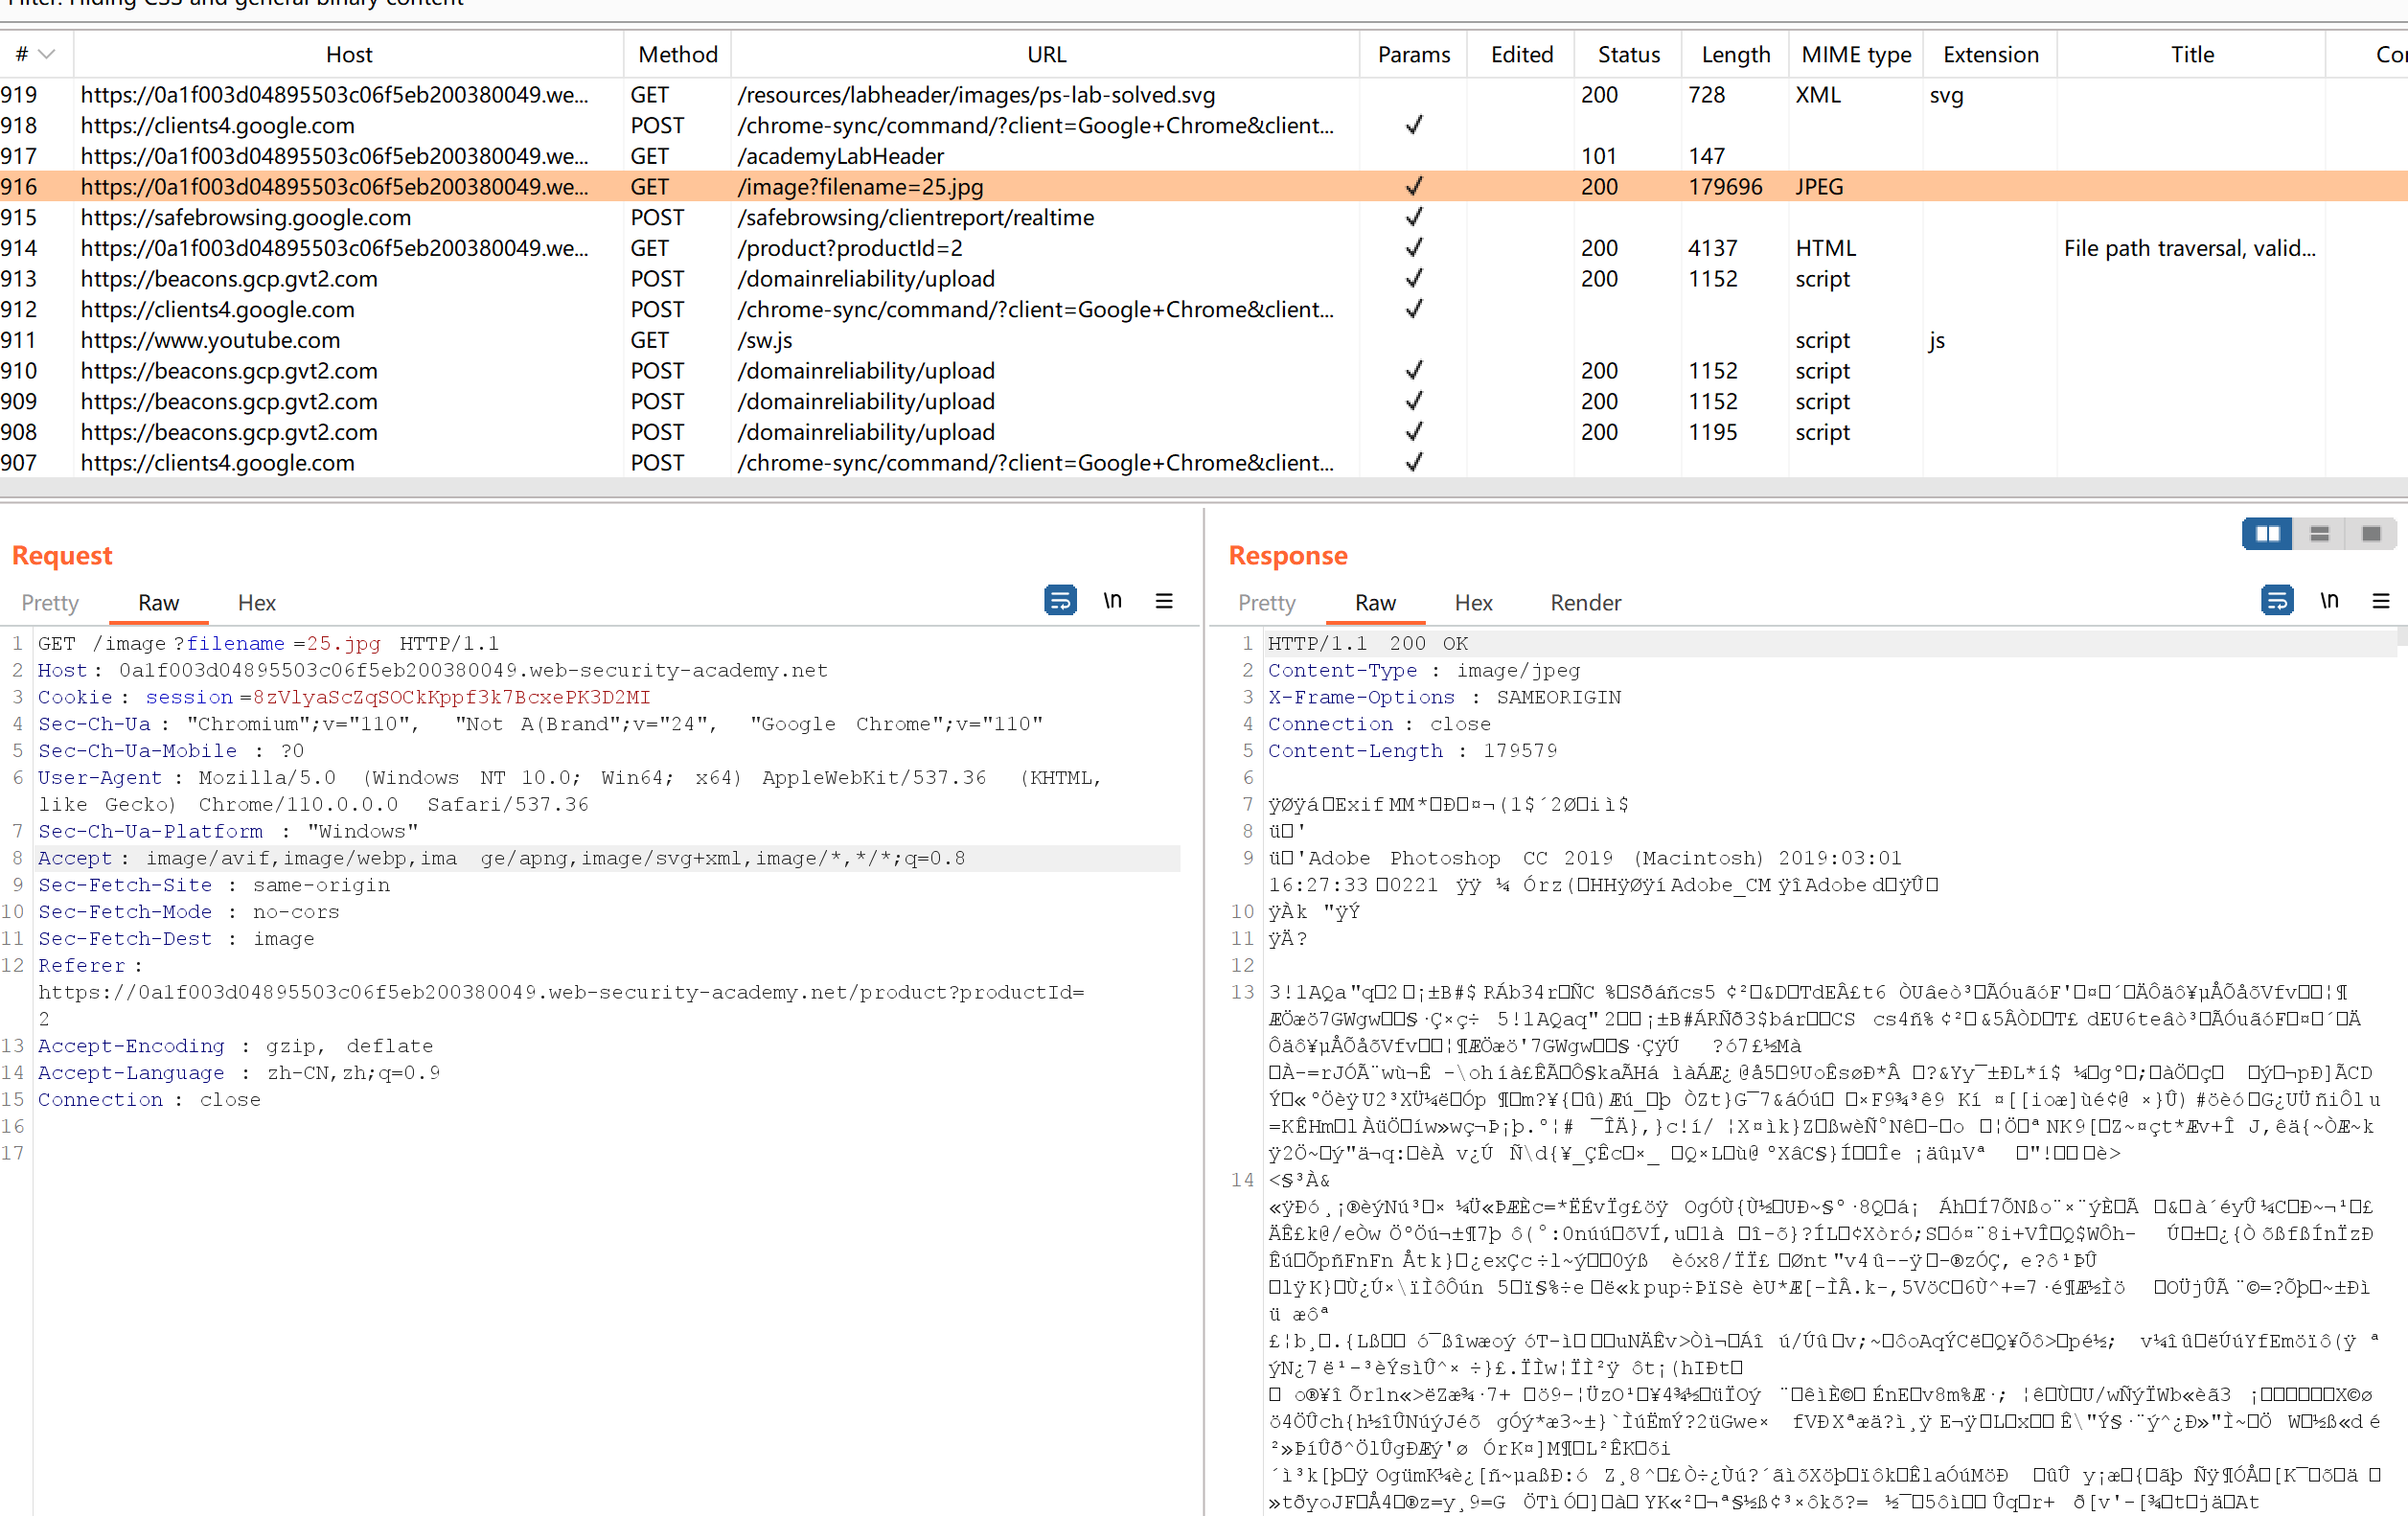Select request 919 ps-lab-solved.svg row

pyautogui.click(x=975, y=95)
